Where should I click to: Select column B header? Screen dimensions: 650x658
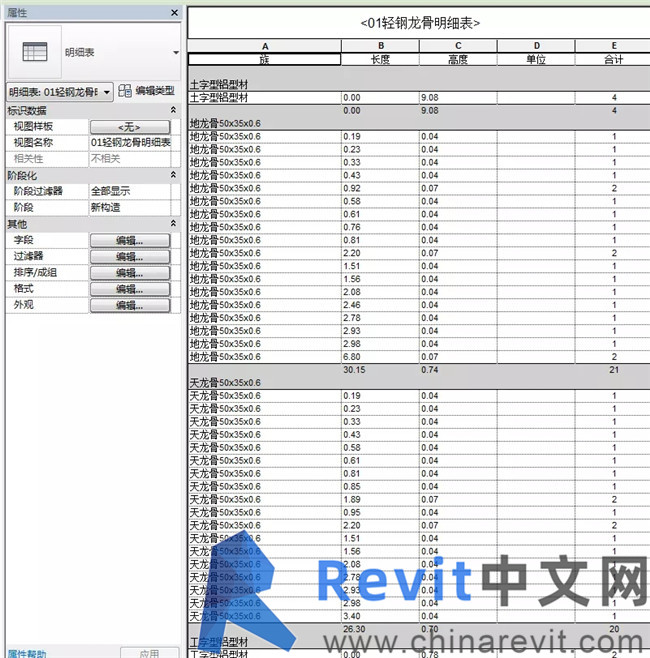click(x=381, y=46)
